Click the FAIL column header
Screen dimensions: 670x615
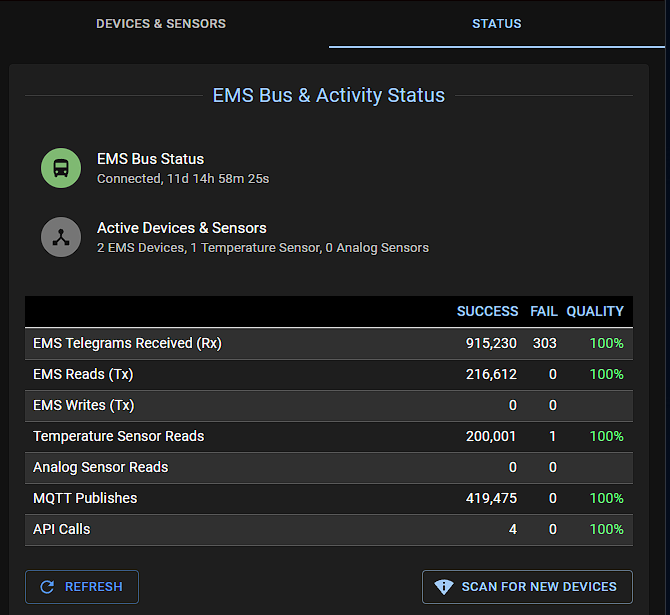[x=544, y=311]
